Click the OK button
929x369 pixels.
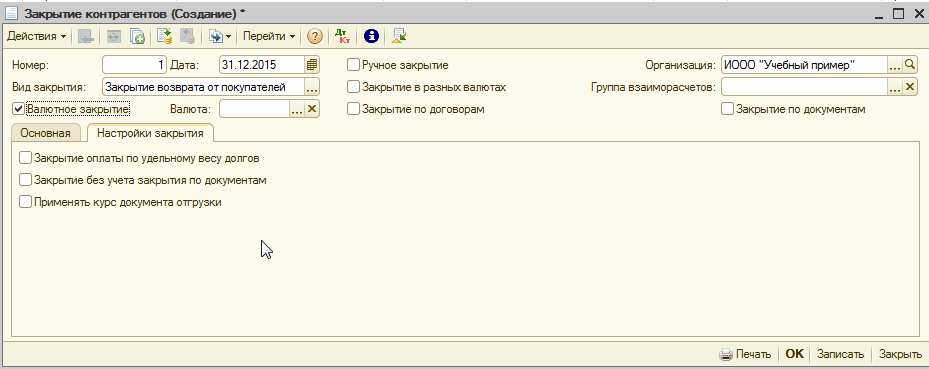tap(795, 354)
